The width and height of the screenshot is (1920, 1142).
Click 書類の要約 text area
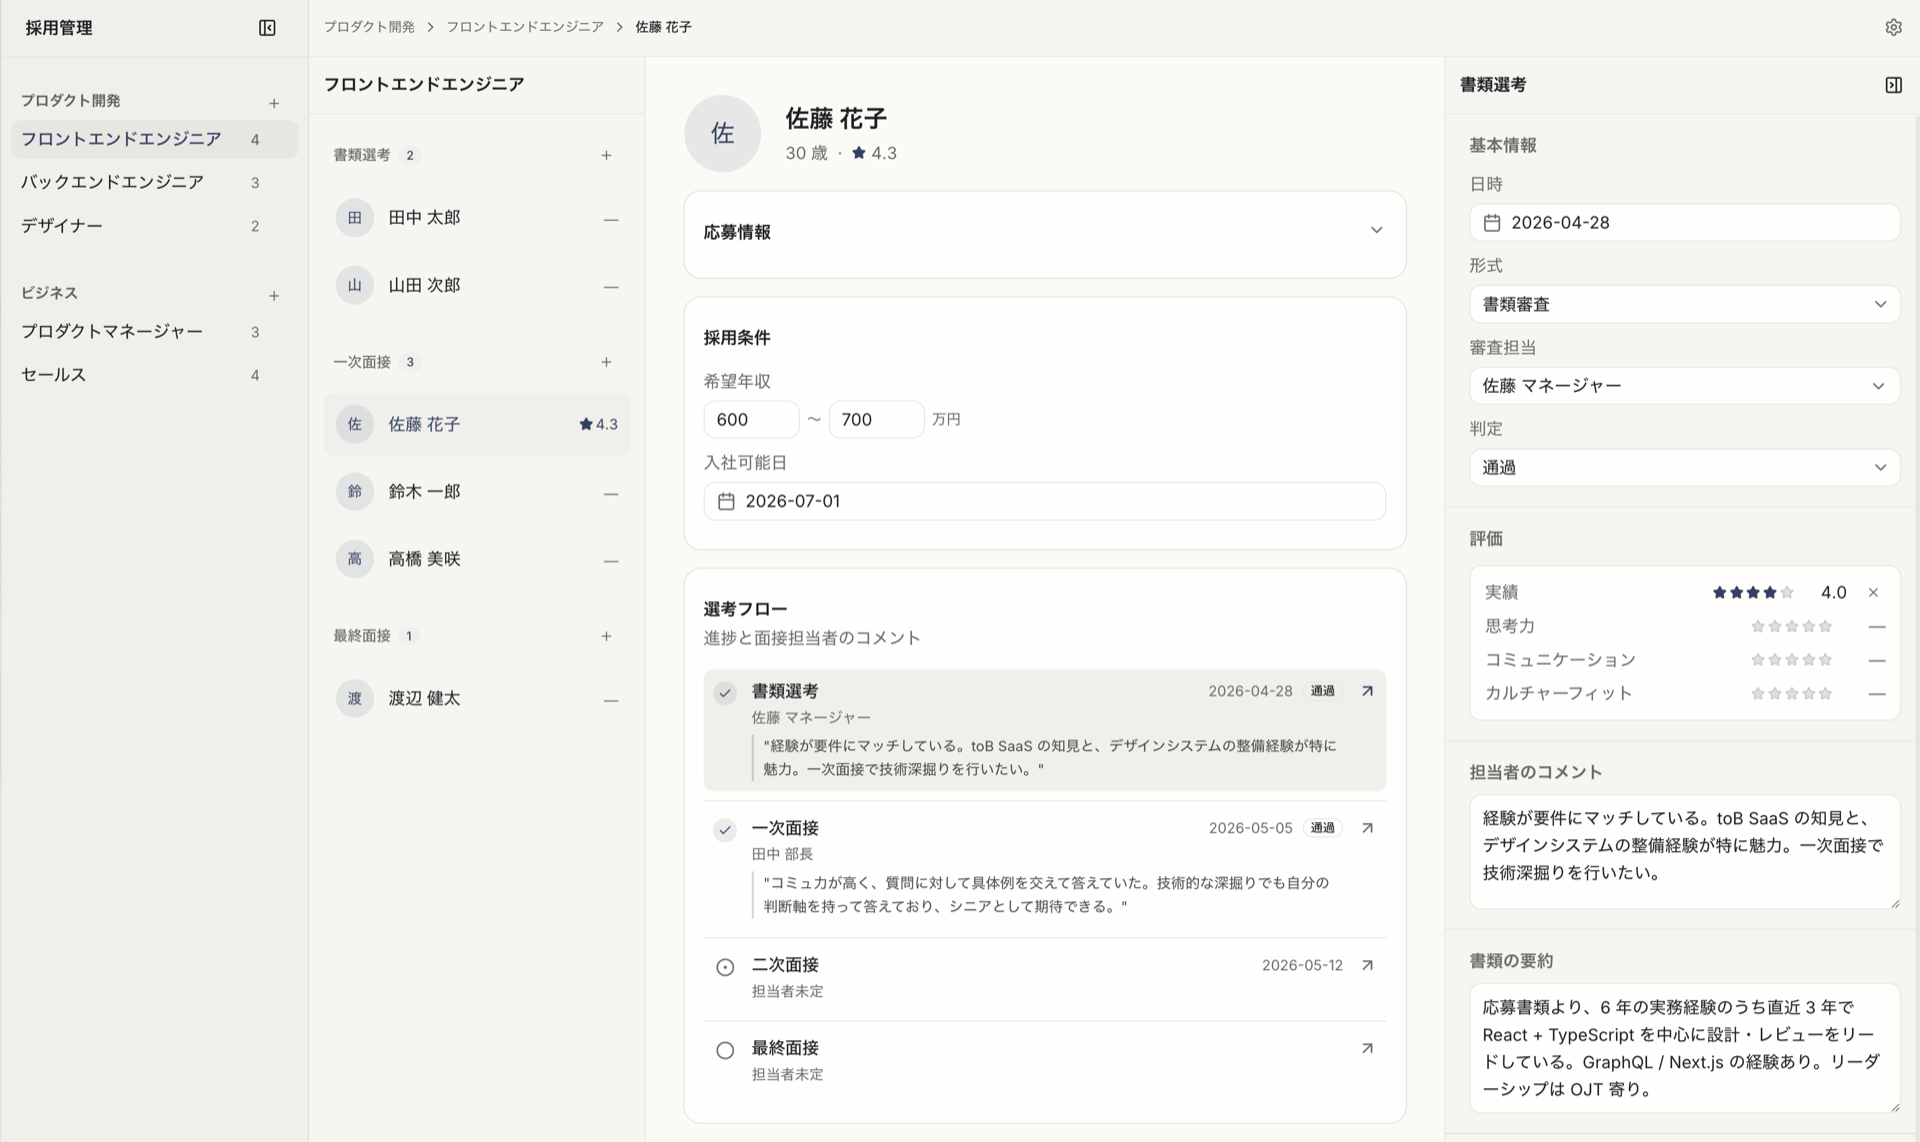[1684, 1048]
